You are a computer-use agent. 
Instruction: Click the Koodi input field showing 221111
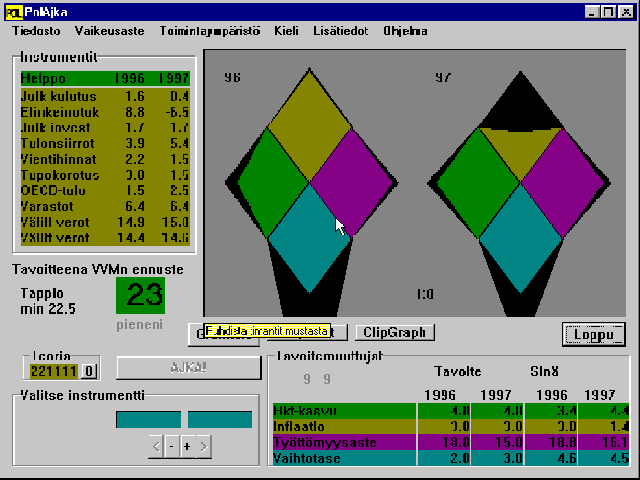click(53, 371)
